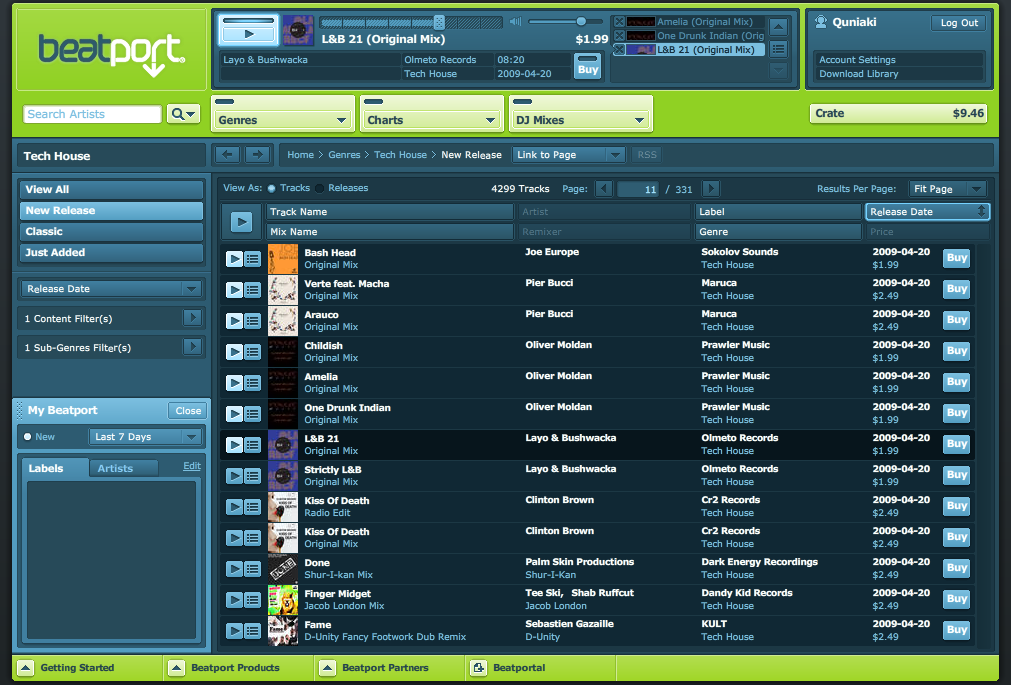Buy the playing L&B 21 track
Image resolution: width=1011 pixels, height=685 pixels.
(587, 66)
